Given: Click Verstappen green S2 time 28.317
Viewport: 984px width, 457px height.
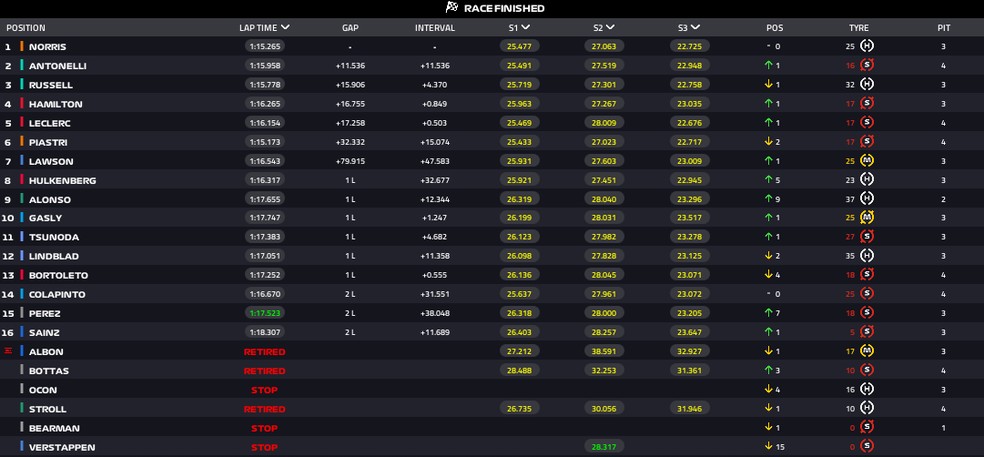Looking at the screenshot, I should pyautogui.click(x=604, y=446).
